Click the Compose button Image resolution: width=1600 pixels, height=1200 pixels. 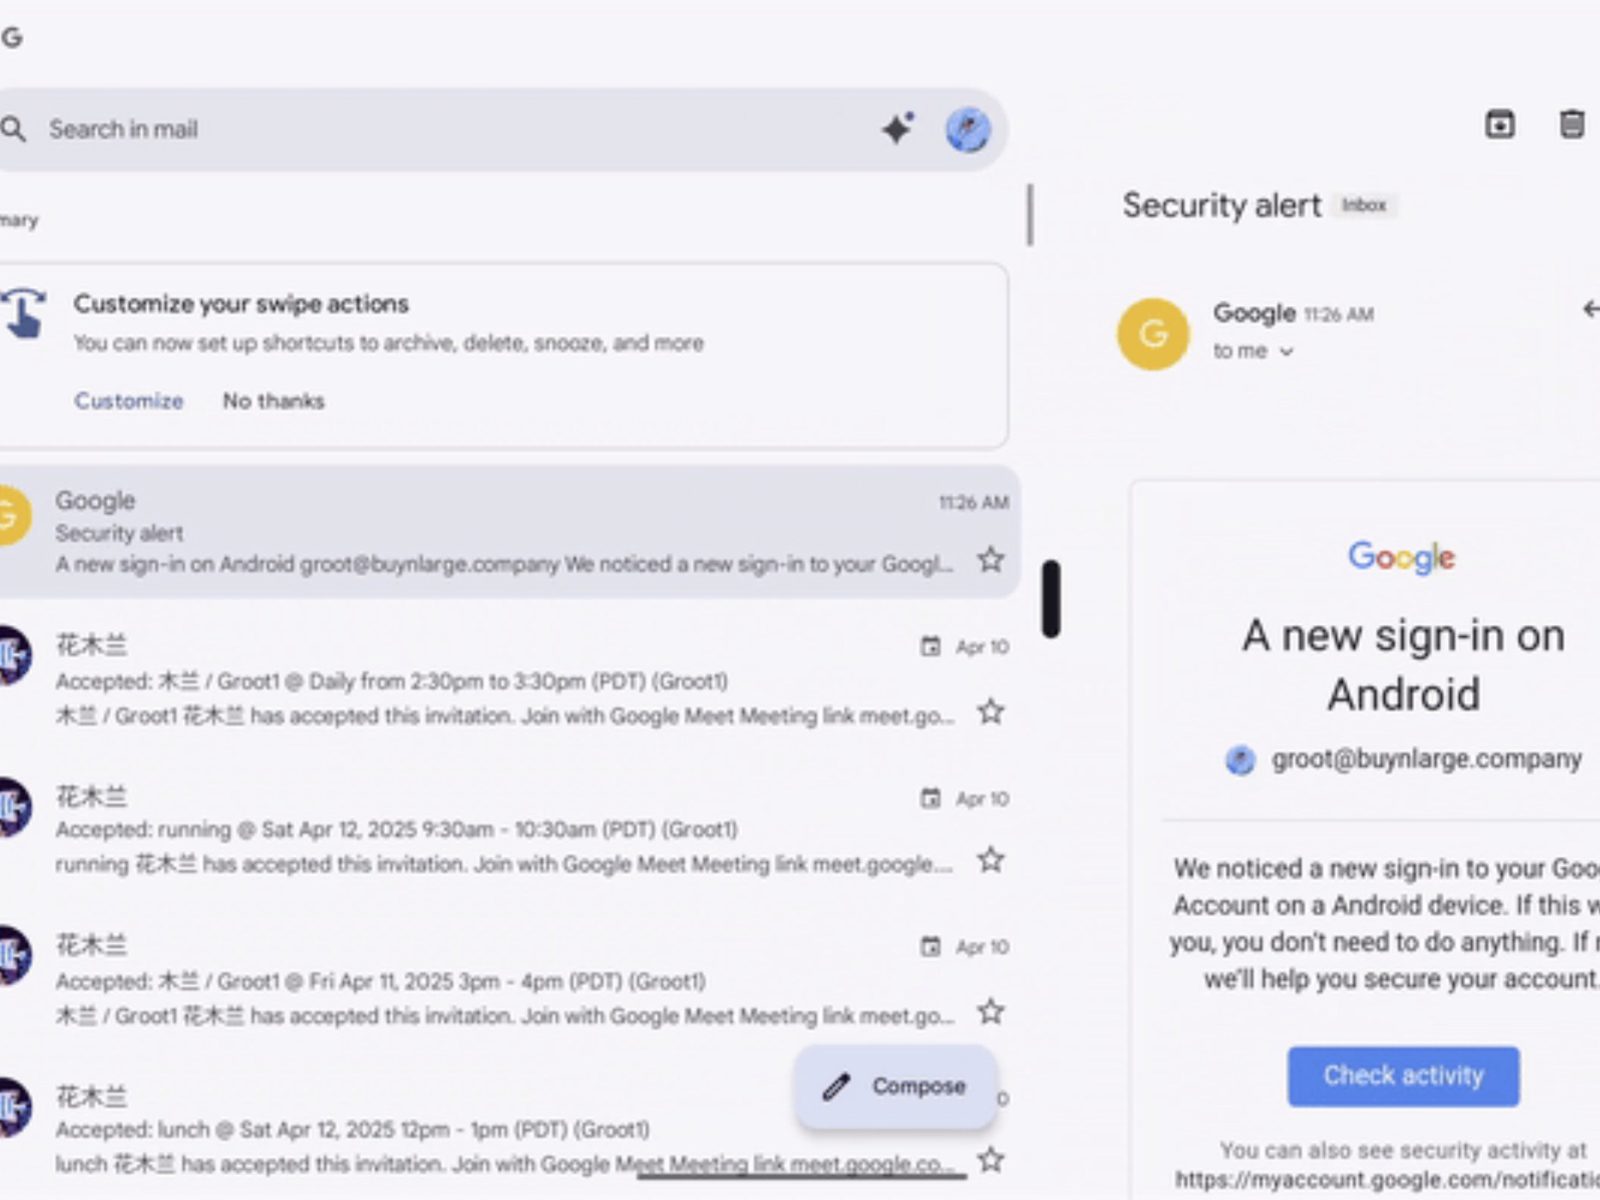pos(896,1086)
